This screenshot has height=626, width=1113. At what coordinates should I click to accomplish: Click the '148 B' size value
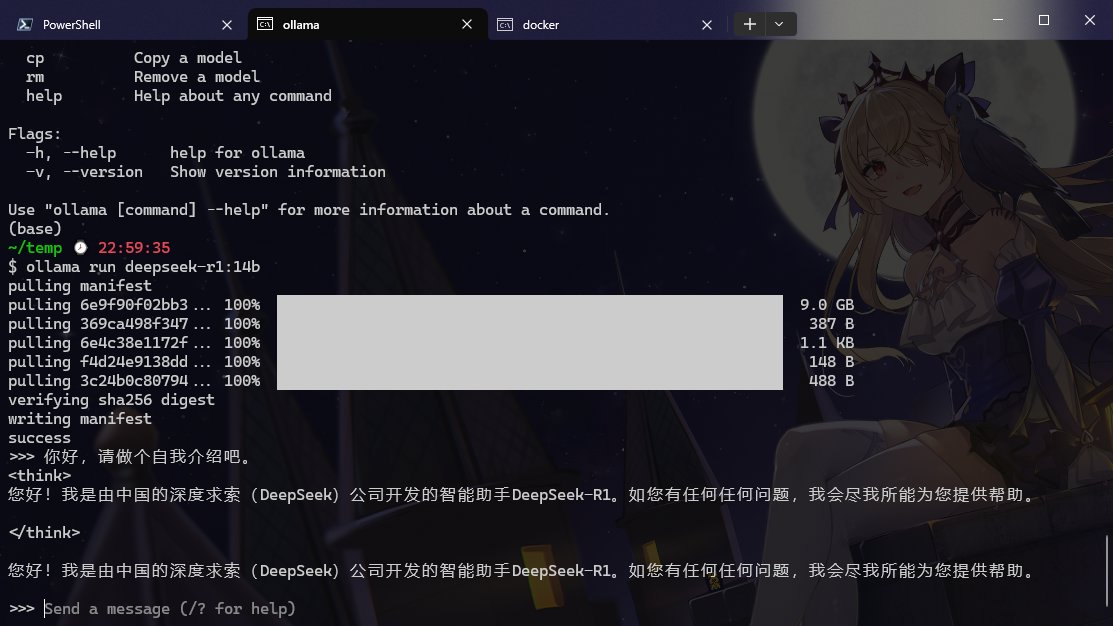click(831, 362)
